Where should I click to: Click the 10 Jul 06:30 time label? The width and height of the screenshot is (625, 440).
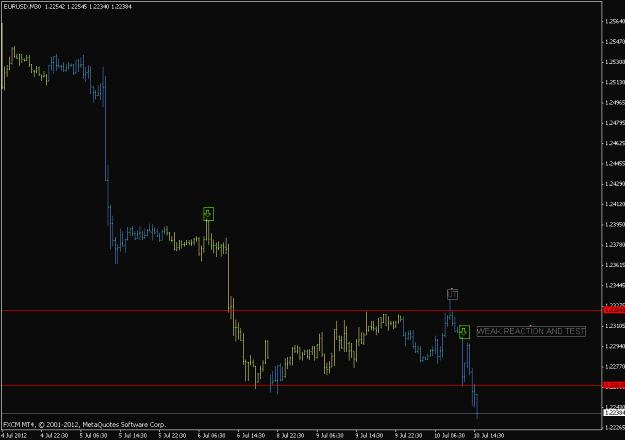(x=450, y=436)
